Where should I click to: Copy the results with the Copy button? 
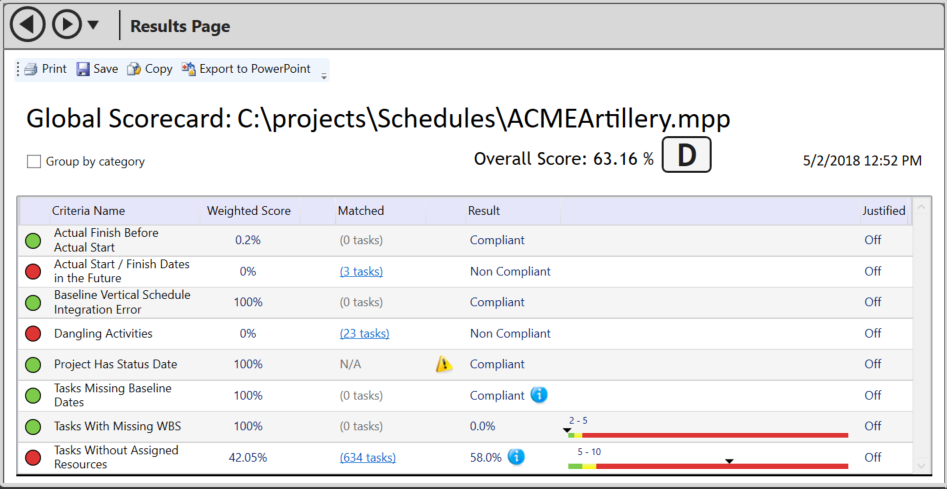coord(149,69)
